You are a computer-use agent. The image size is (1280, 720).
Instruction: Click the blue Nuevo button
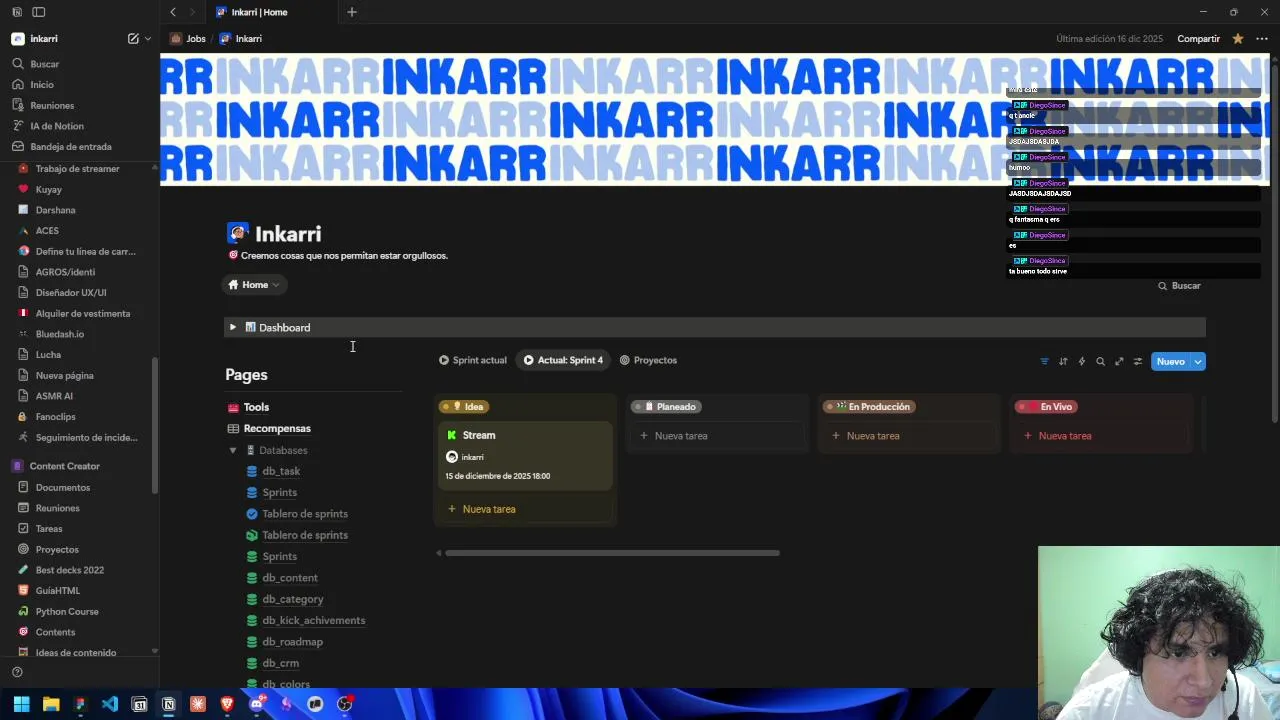[x=1170, y=361]
